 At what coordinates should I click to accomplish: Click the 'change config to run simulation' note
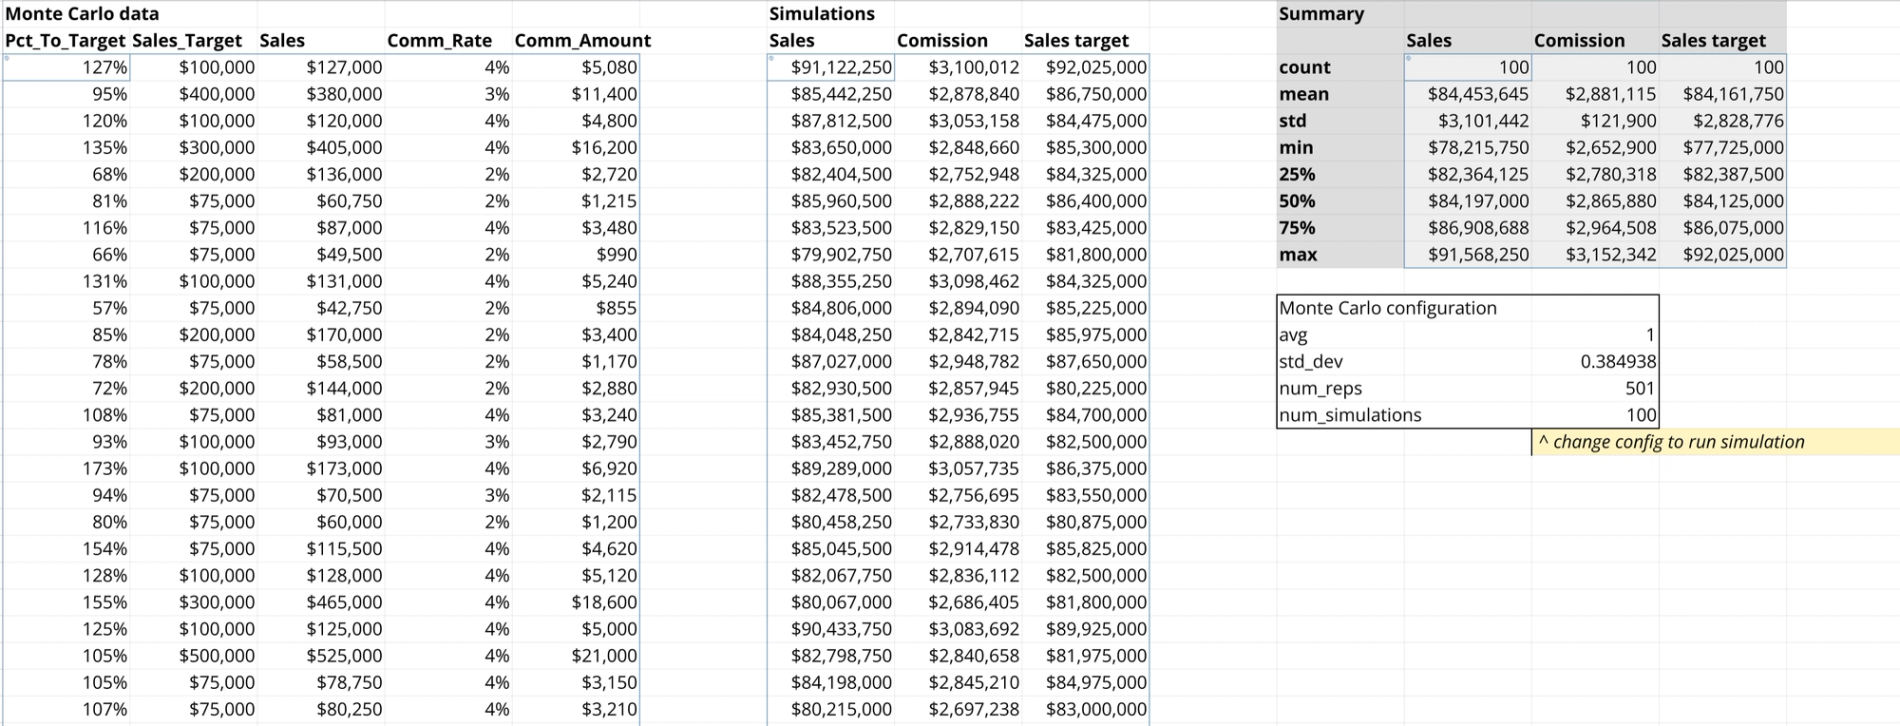click(1715, 442)
